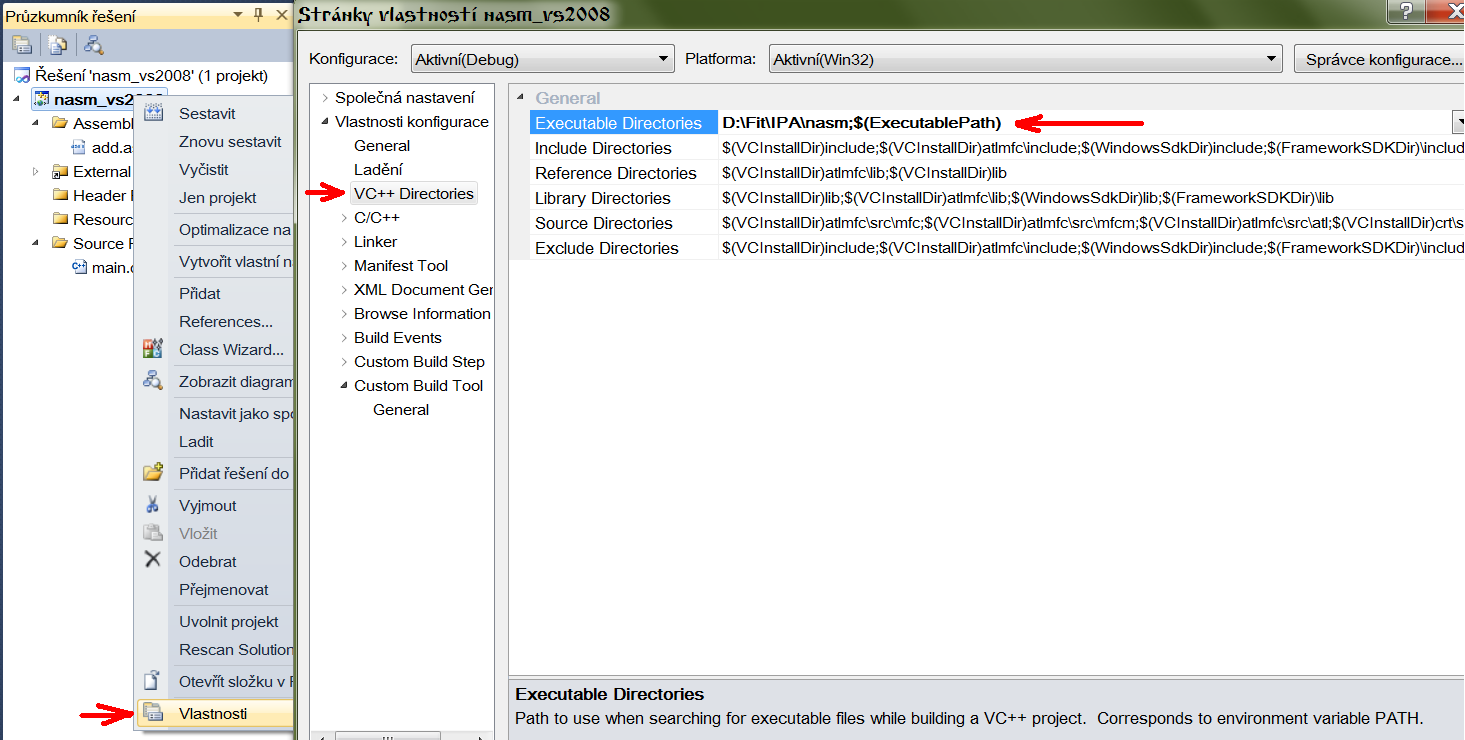Select the Reference Directories property row
1465x740 pixels.
pos(997,173)
